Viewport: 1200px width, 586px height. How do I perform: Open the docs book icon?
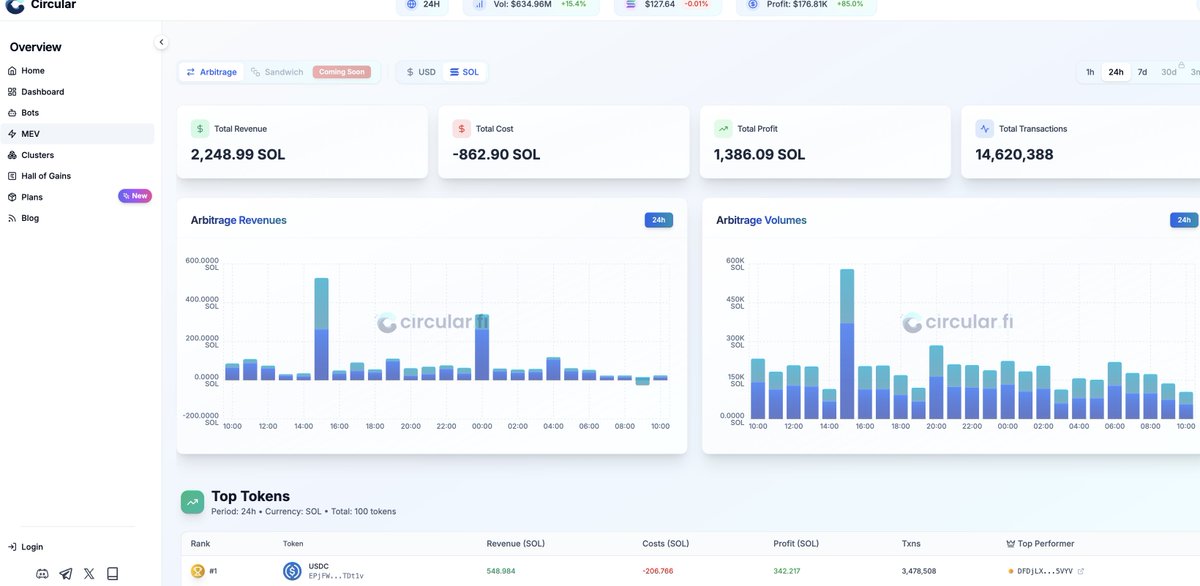[x=112, y=574]
